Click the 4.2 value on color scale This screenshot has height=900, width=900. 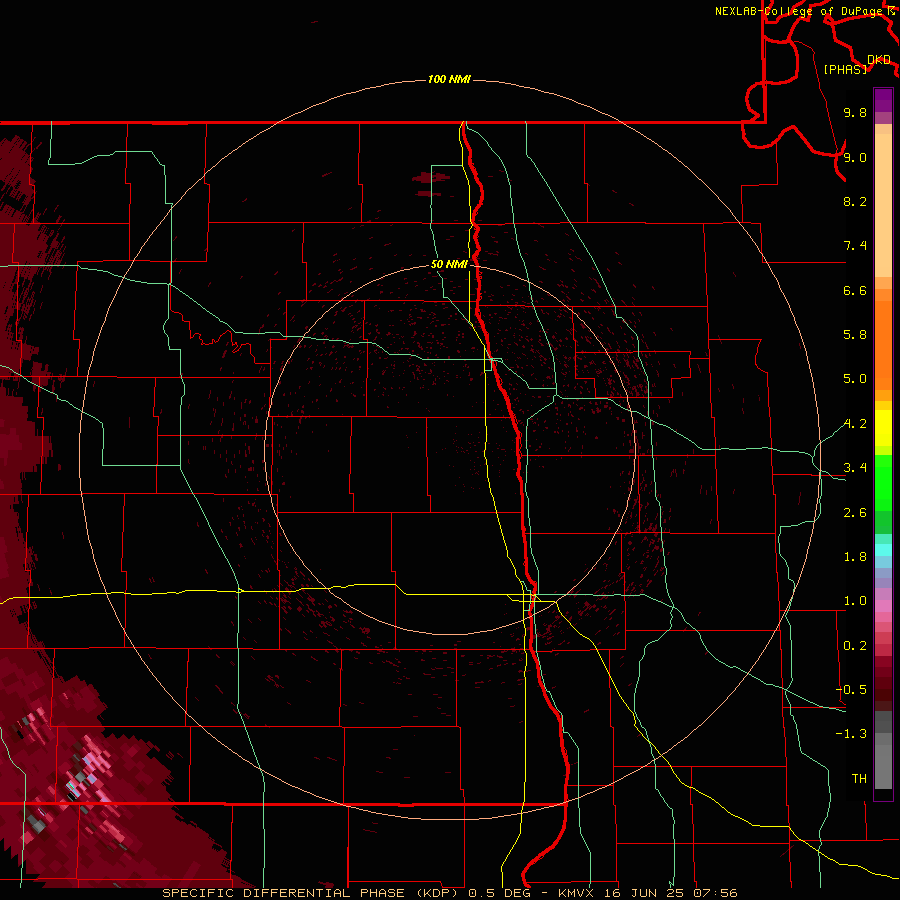tap(855, 424)
